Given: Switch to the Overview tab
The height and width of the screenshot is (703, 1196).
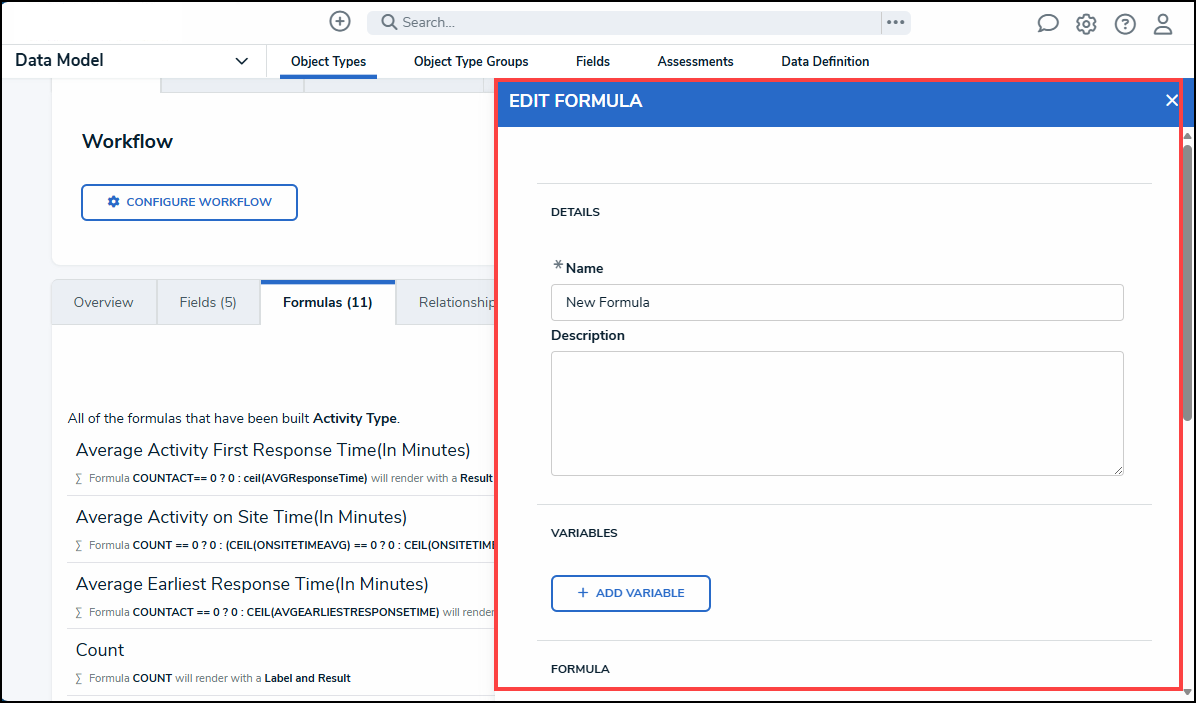Looking at the screenshot, I should 103,302.
